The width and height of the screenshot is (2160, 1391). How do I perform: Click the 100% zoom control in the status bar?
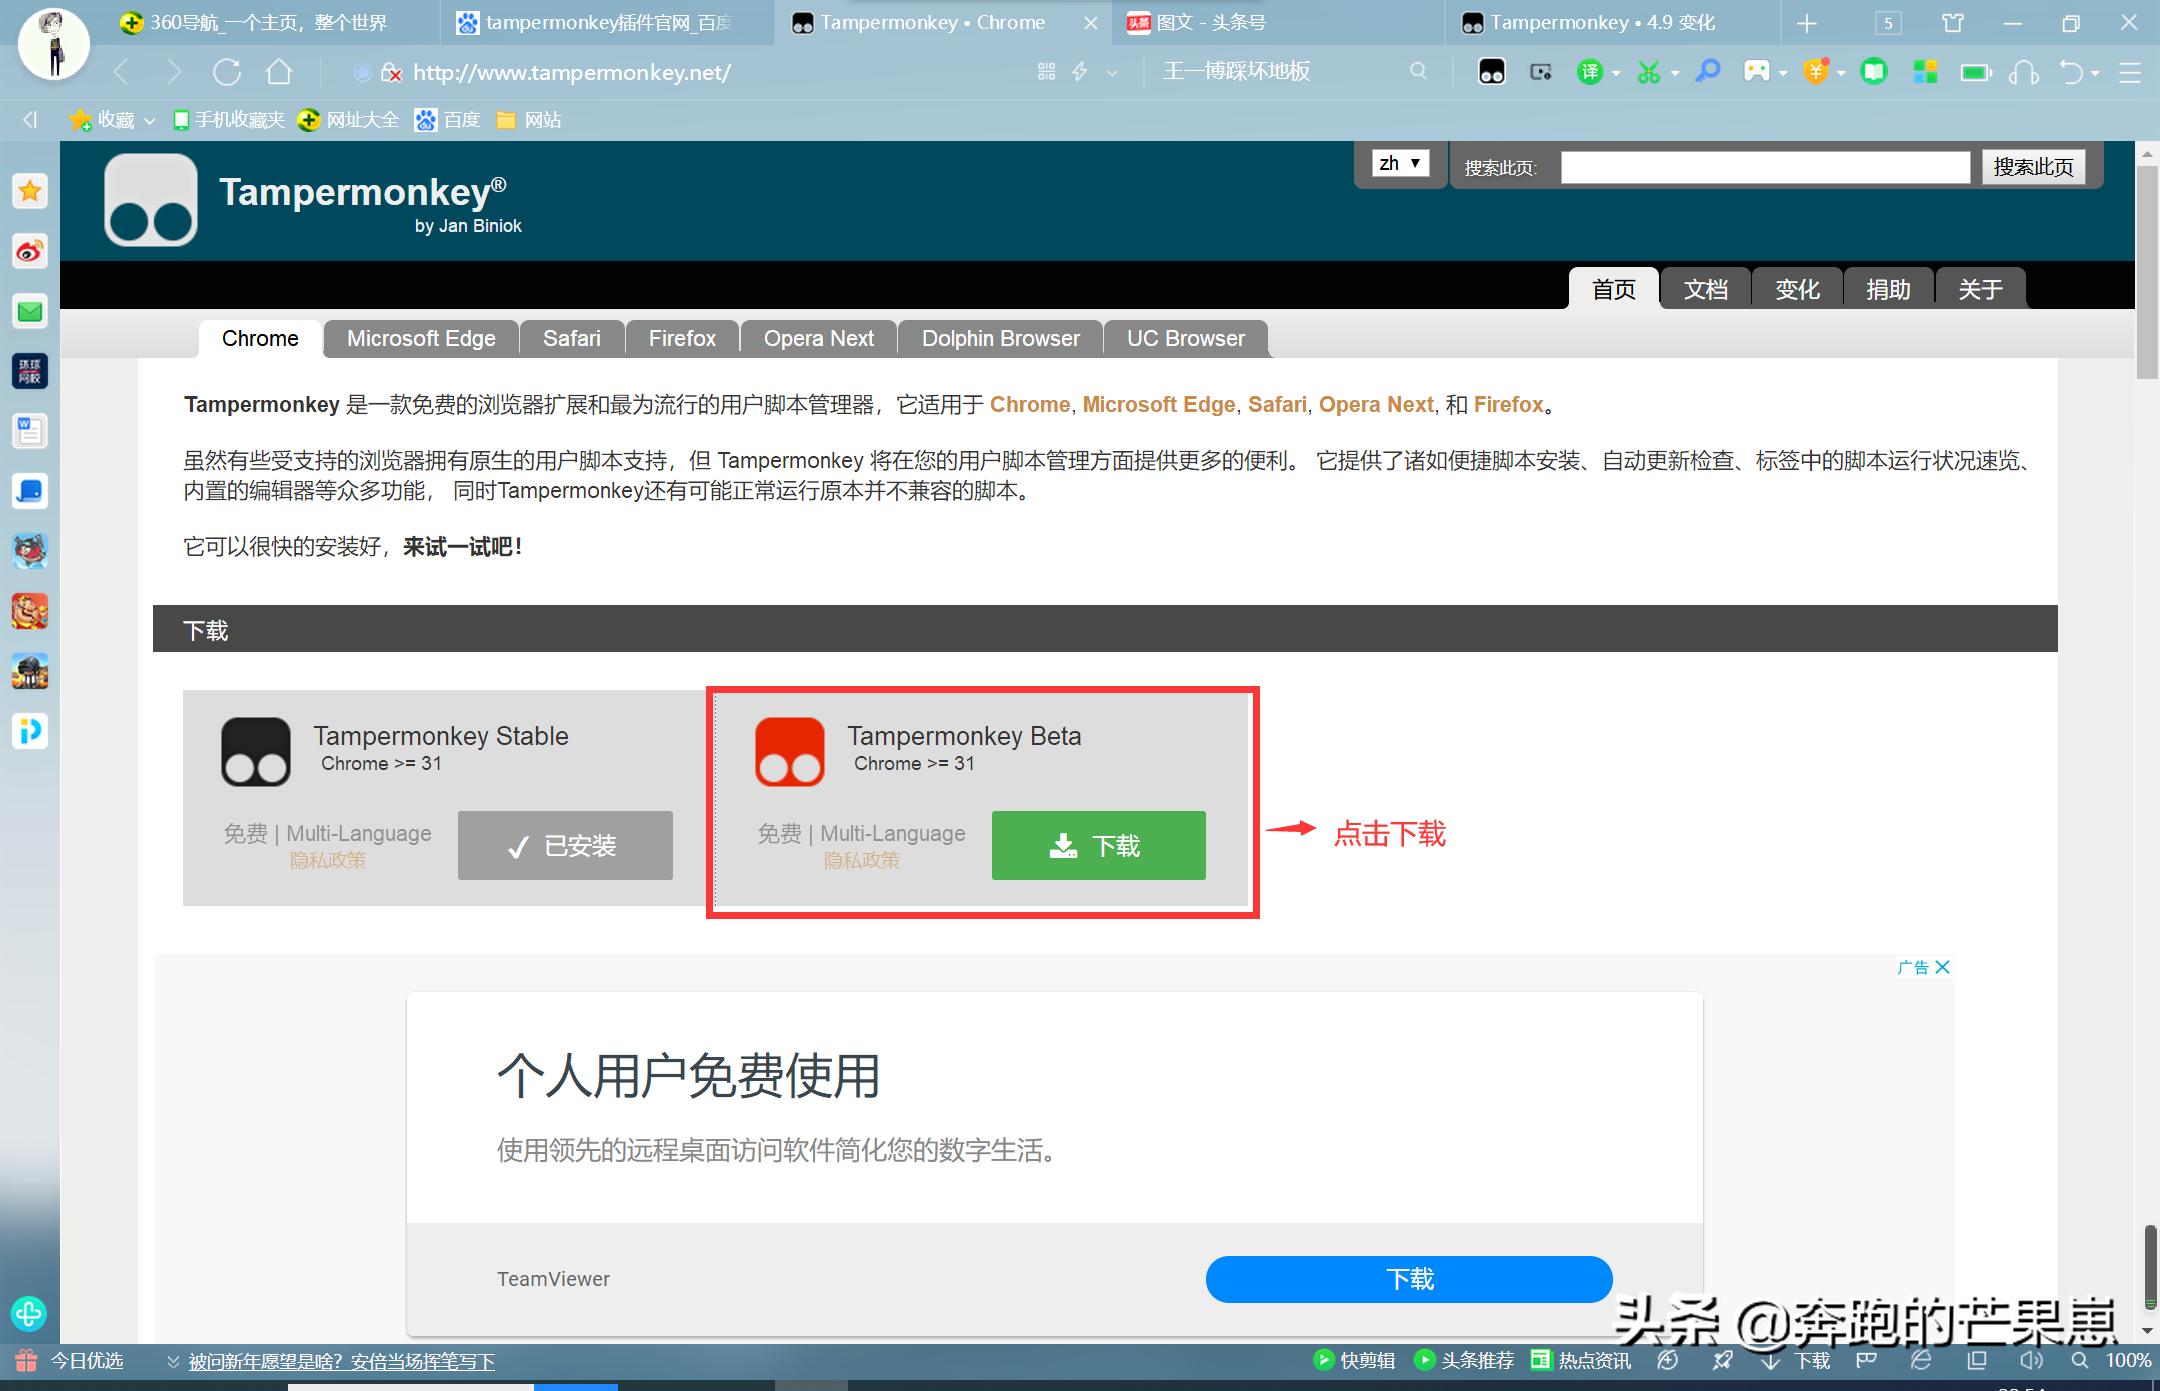coord(2123,1360)
